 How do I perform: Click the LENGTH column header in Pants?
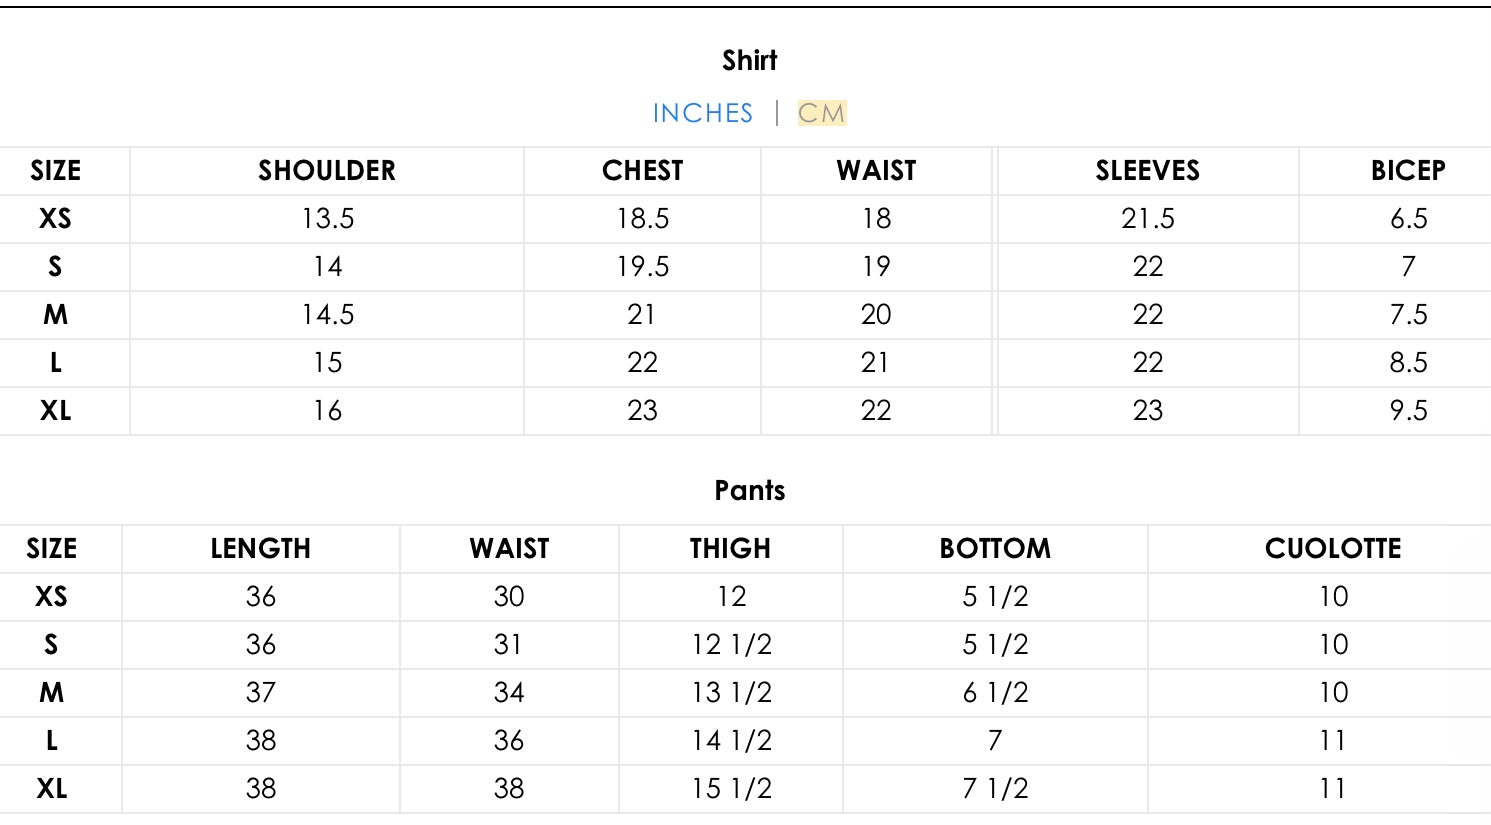(260, 549)
